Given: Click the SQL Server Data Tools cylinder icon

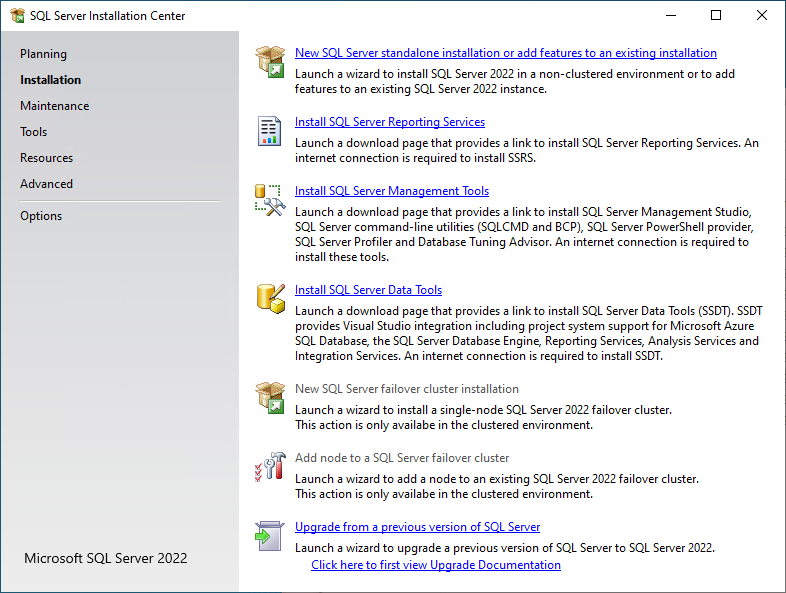Looking at the screenshot, I should tap(271, 298).
